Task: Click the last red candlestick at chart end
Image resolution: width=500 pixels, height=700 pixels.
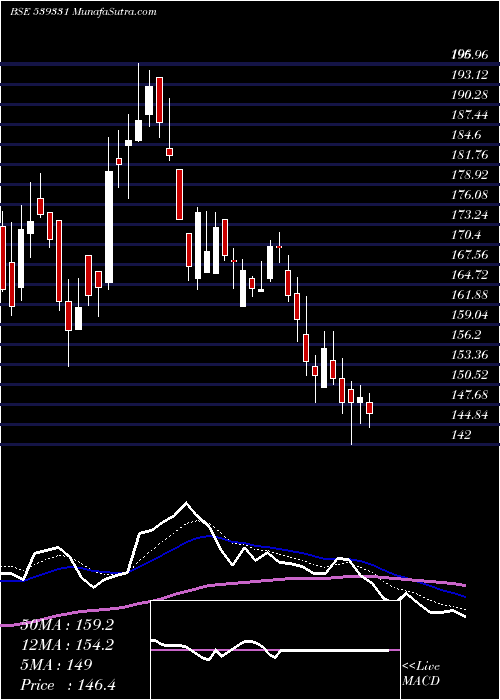Action: pyautogui.click(x=369, y=408)
